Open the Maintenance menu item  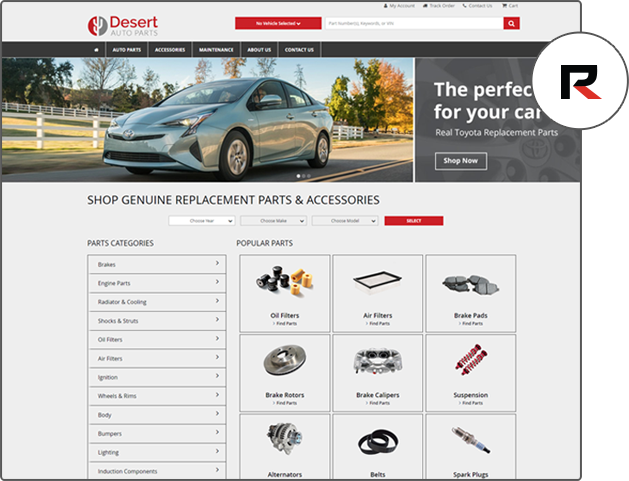point(215,49)
